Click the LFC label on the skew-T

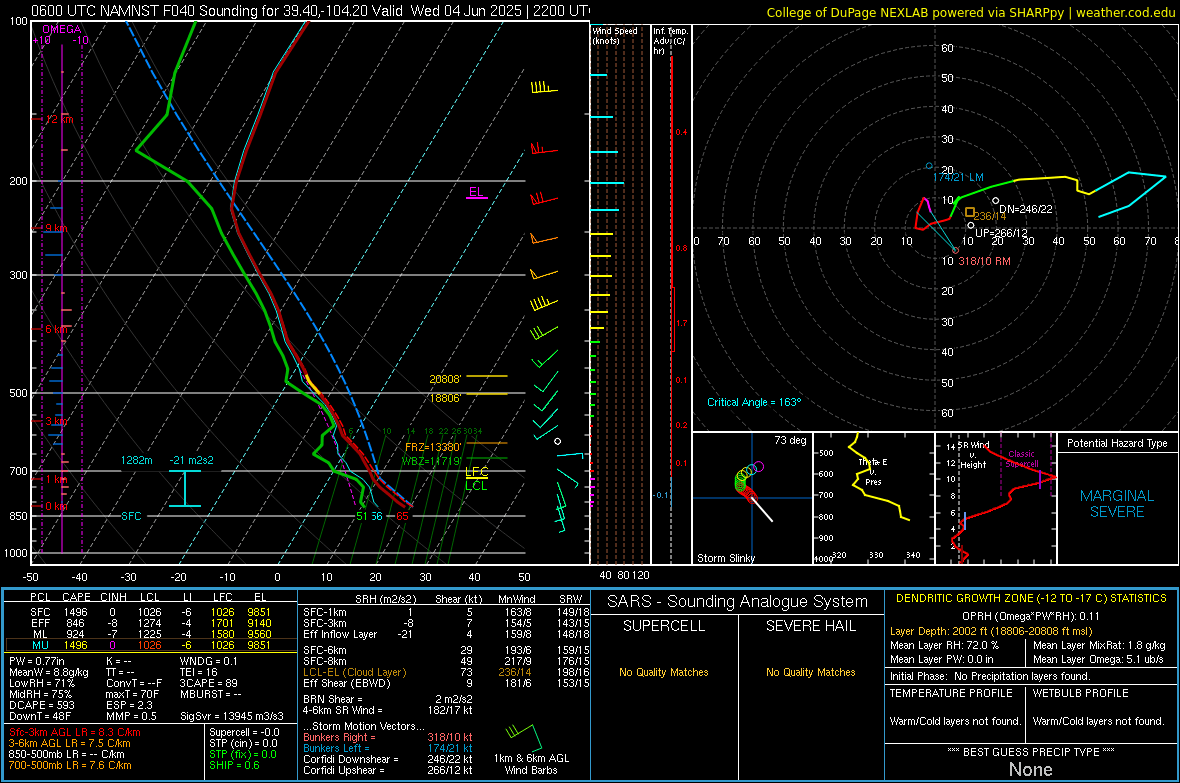(476, 472)
